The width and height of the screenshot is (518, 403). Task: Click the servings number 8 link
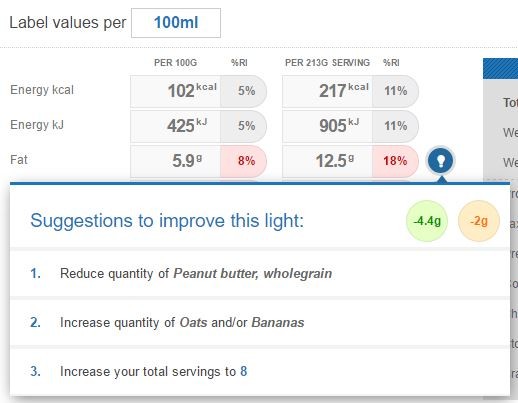click(244, 371)
